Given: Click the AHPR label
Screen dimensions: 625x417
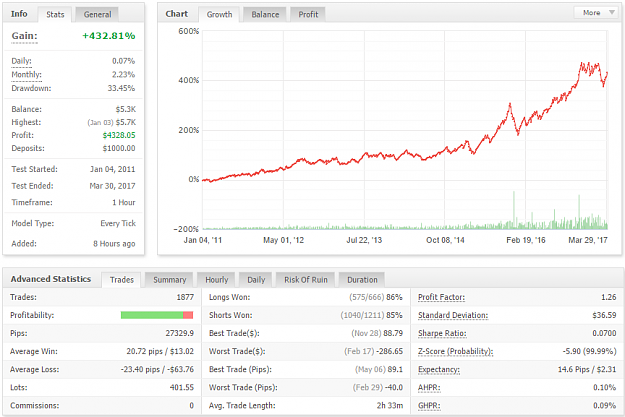Looking at the screenshot, I should [x=429, y=387].
